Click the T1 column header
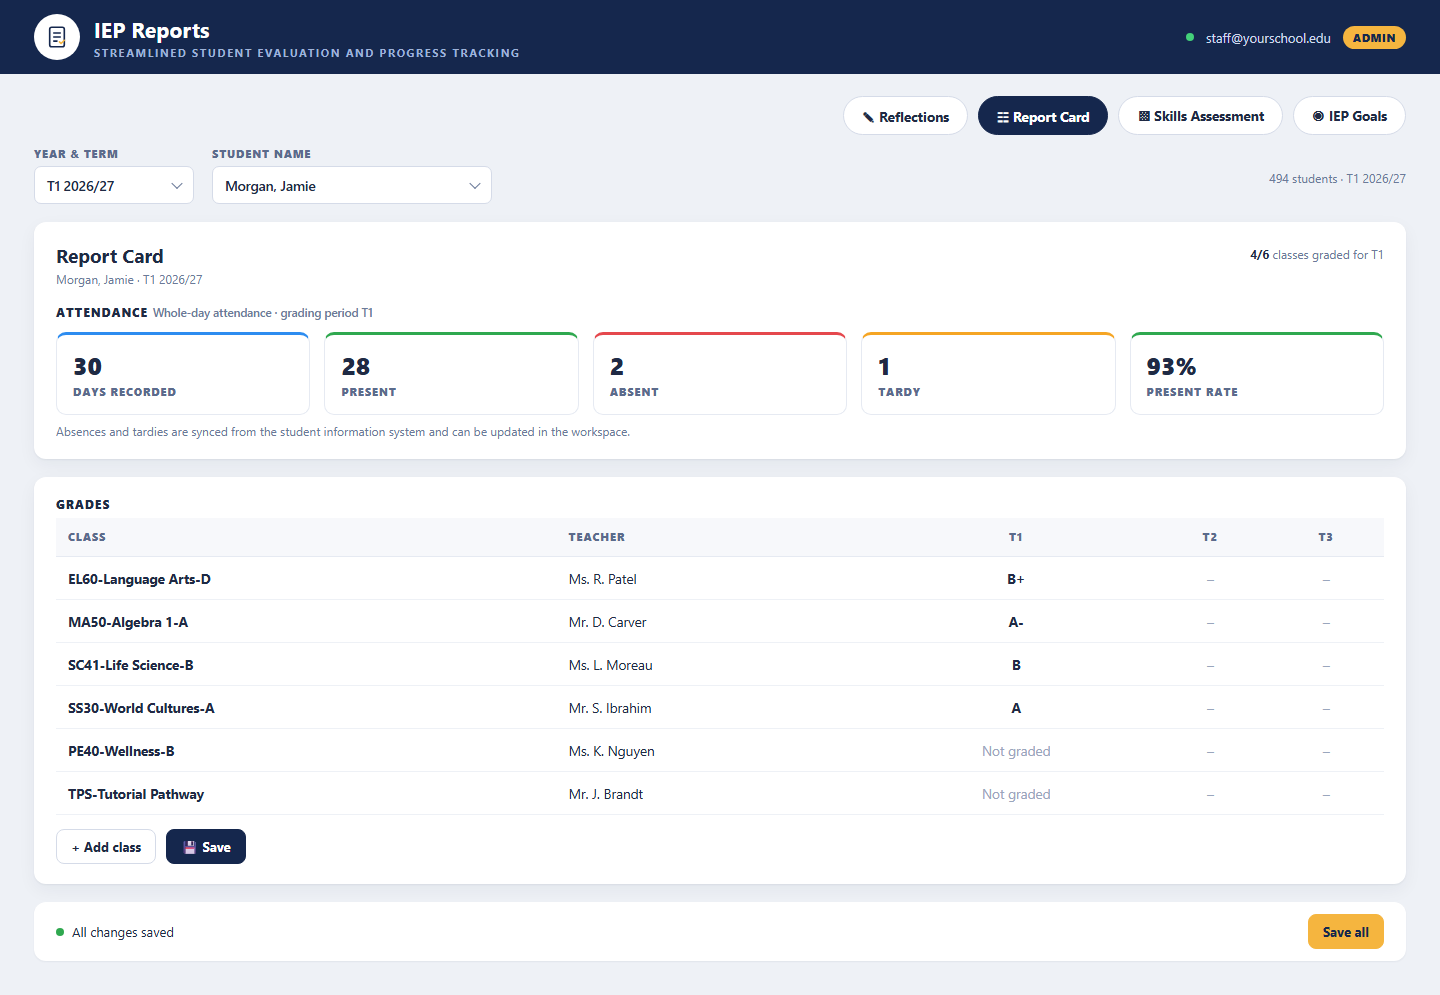The width and height of the screenshot is (1440, 995). (x=1016, y=537)
